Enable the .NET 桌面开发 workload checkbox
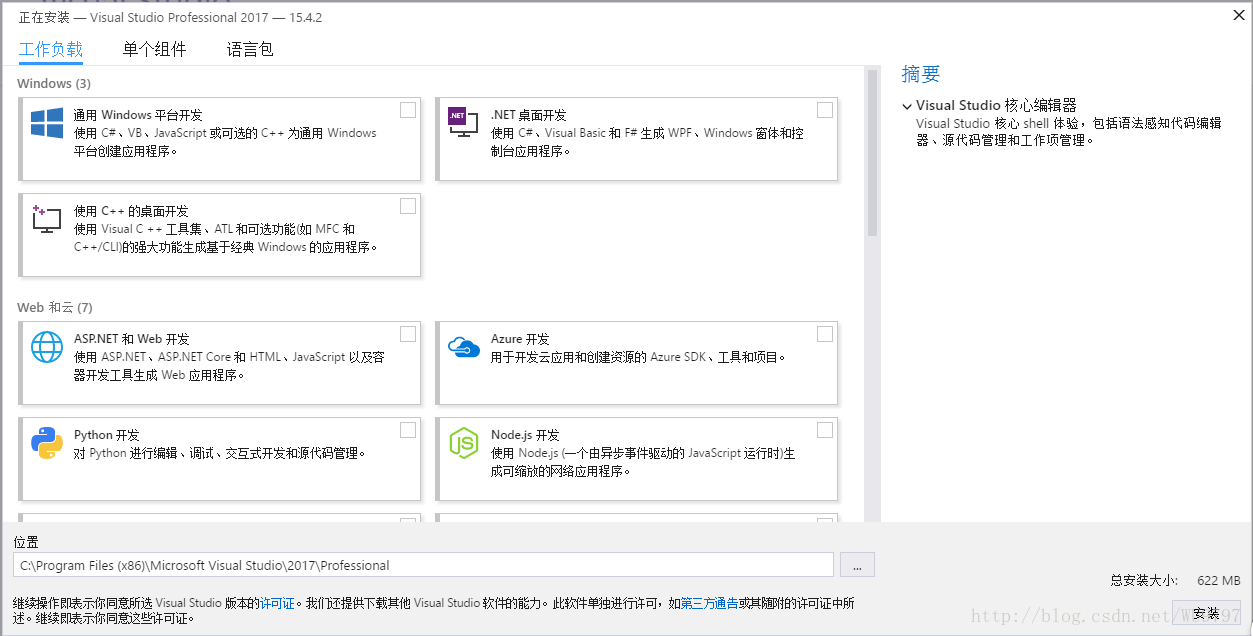The image size is (1253, 636). pos(825,110)
